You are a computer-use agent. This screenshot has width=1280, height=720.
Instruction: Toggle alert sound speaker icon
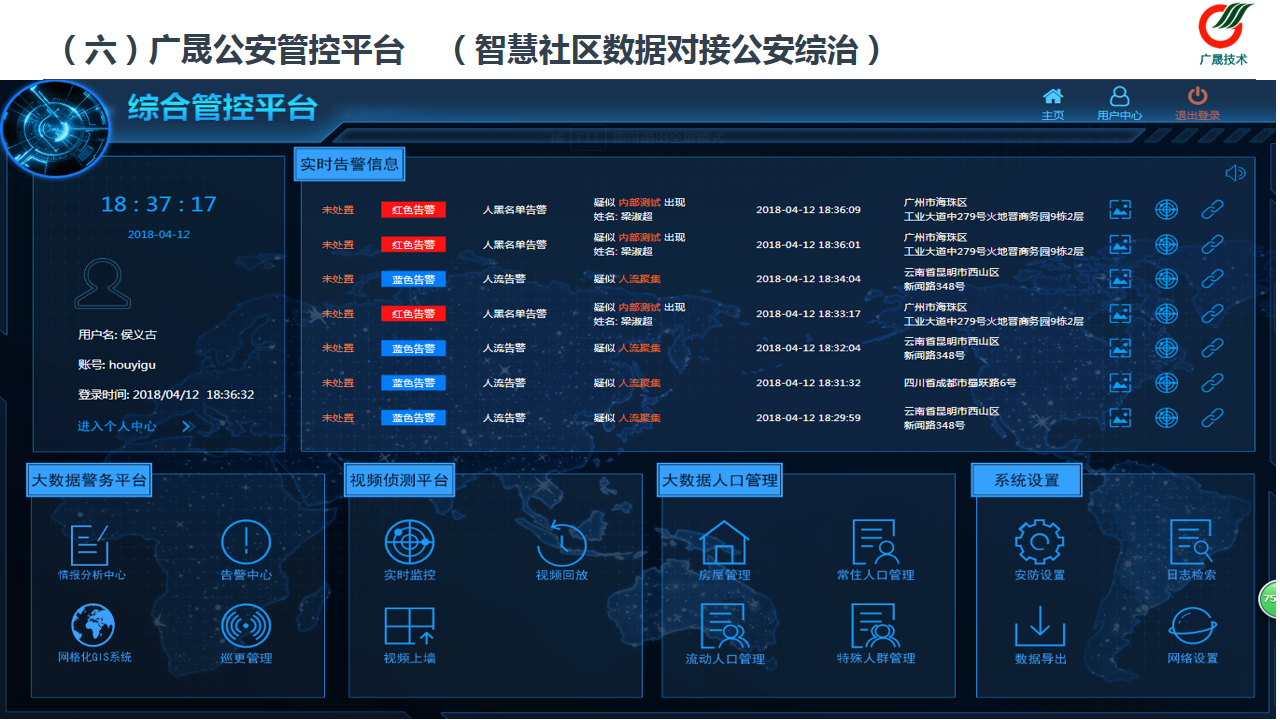1235,173
